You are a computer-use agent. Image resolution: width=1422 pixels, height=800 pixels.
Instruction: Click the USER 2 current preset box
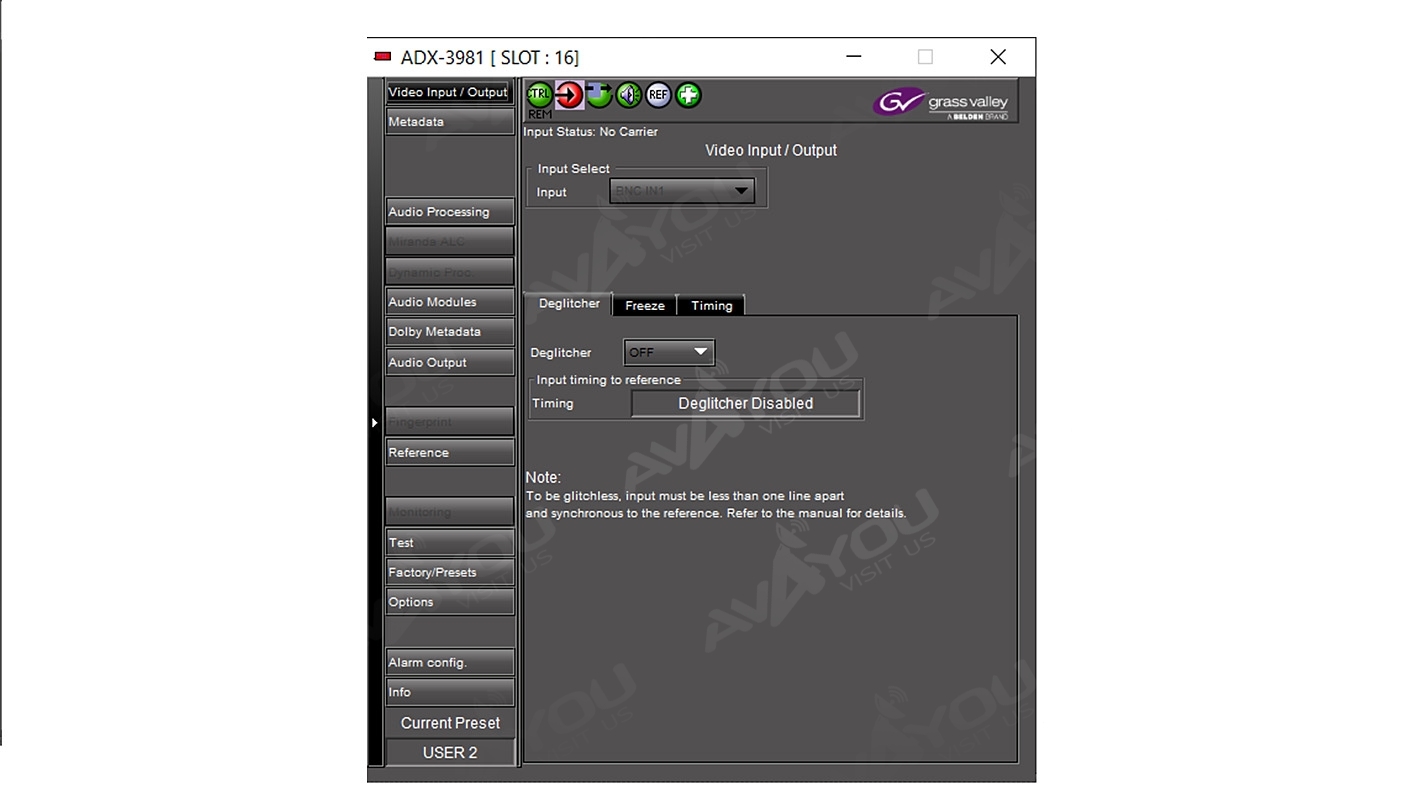point(450,753)
